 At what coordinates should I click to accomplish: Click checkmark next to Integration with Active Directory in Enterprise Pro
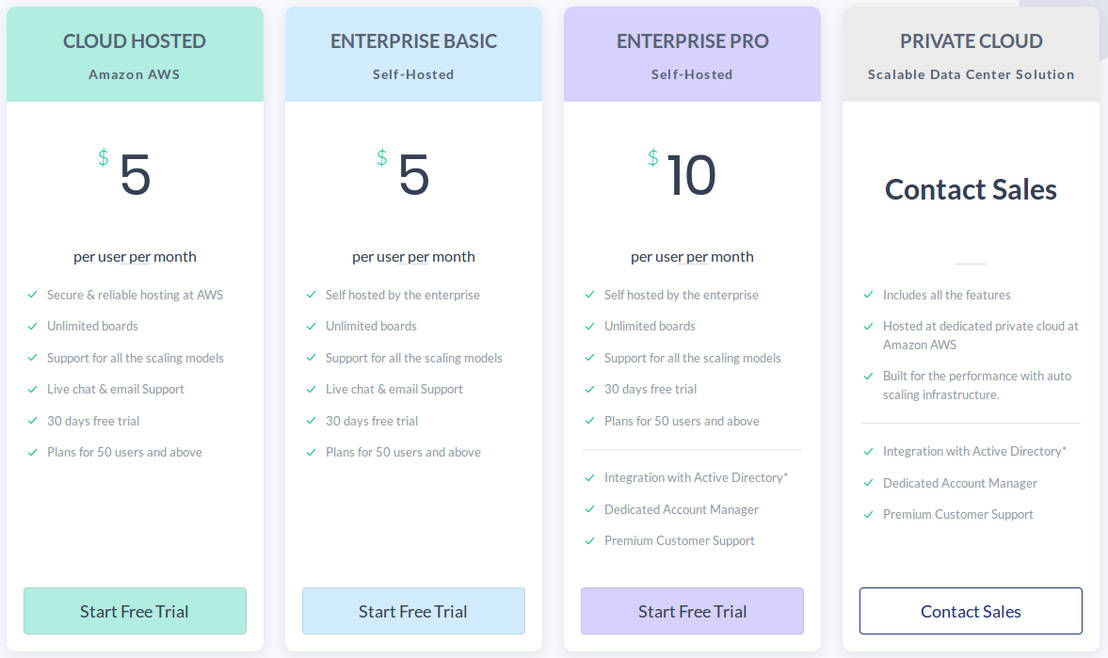(590, 478)
